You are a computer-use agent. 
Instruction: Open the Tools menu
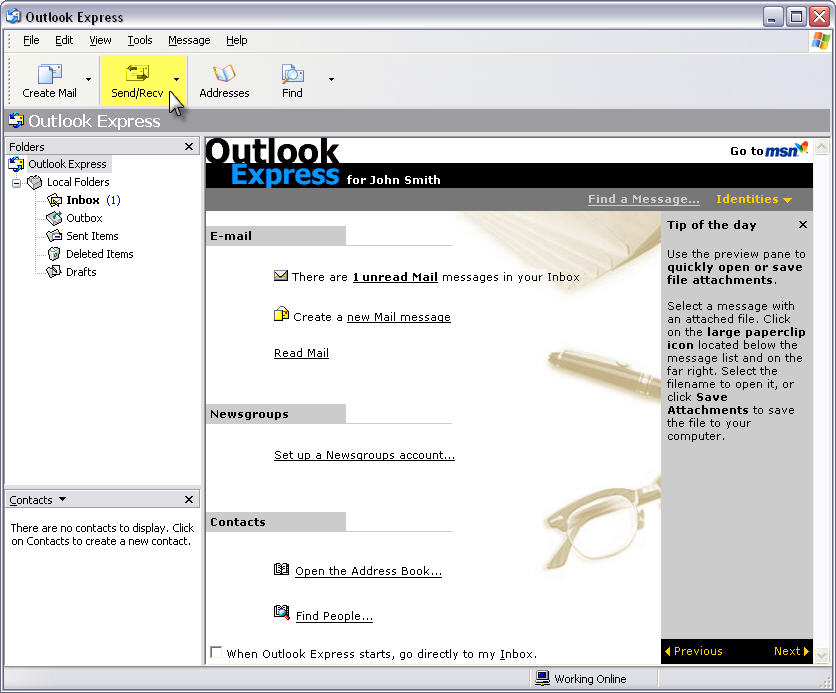click(x=140, y=41)
